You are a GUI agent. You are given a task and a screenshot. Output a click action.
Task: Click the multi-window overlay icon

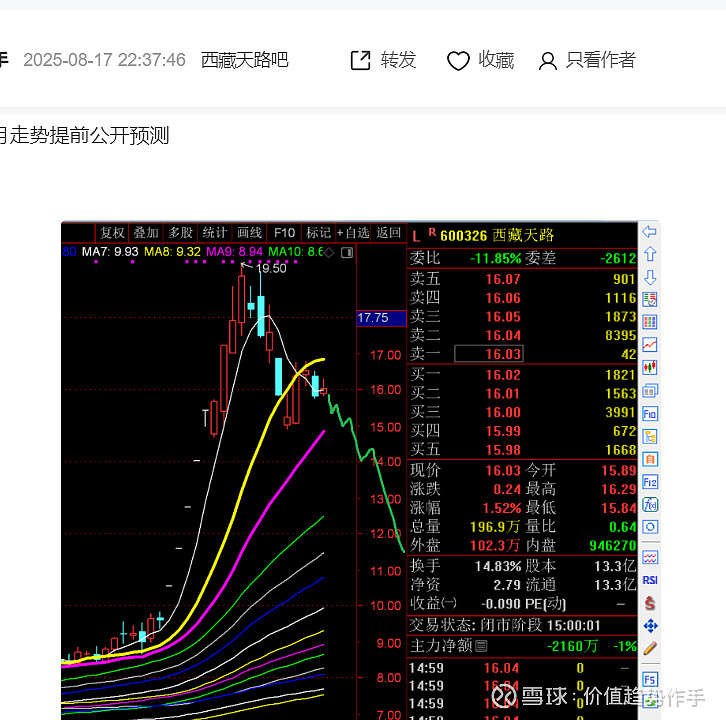click(x=650, y=391)
